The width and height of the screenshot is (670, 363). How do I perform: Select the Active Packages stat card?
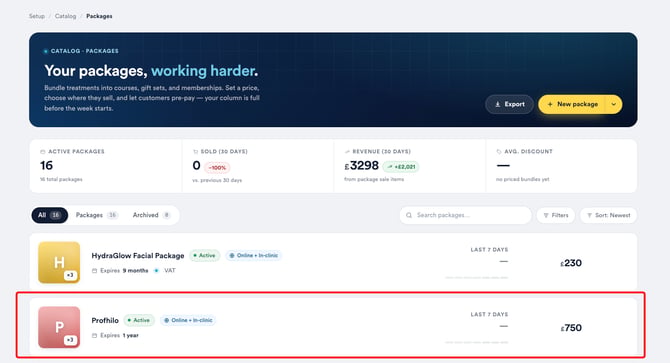pos(106,166)
